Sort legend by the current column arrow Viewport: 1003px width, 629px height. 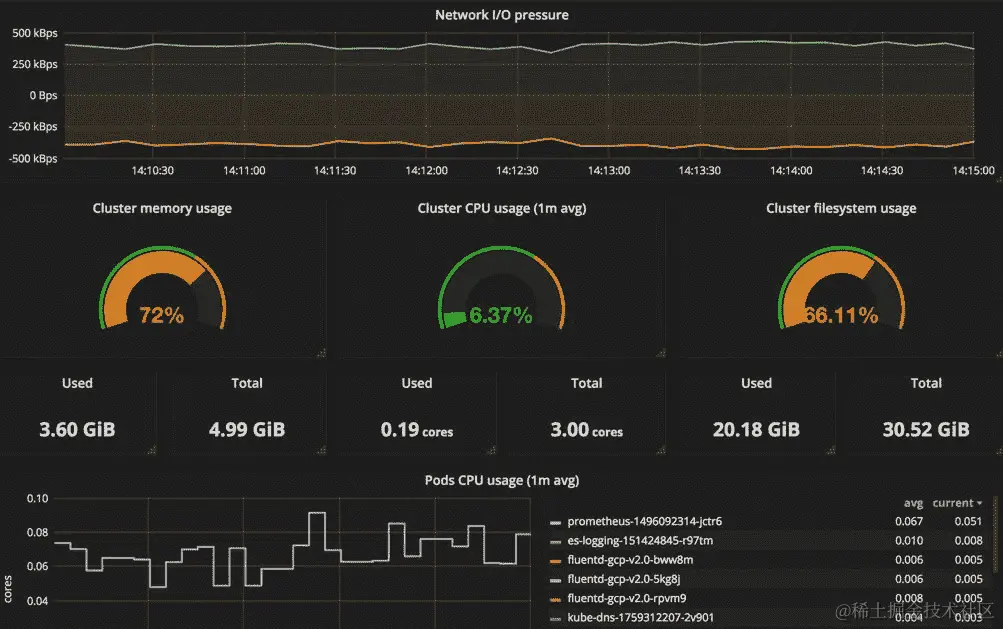pyautogui.click(x=979, y=503)
